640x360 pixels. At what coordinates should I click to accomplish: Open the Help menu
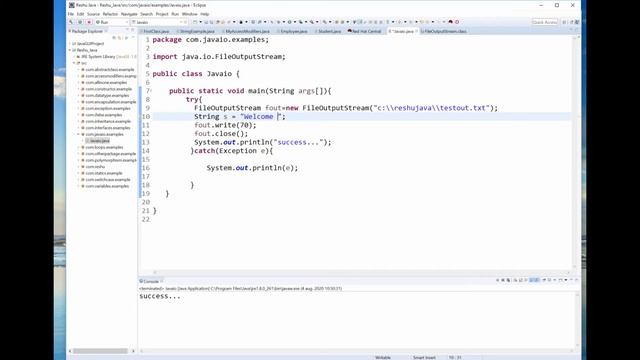[205, 14]
